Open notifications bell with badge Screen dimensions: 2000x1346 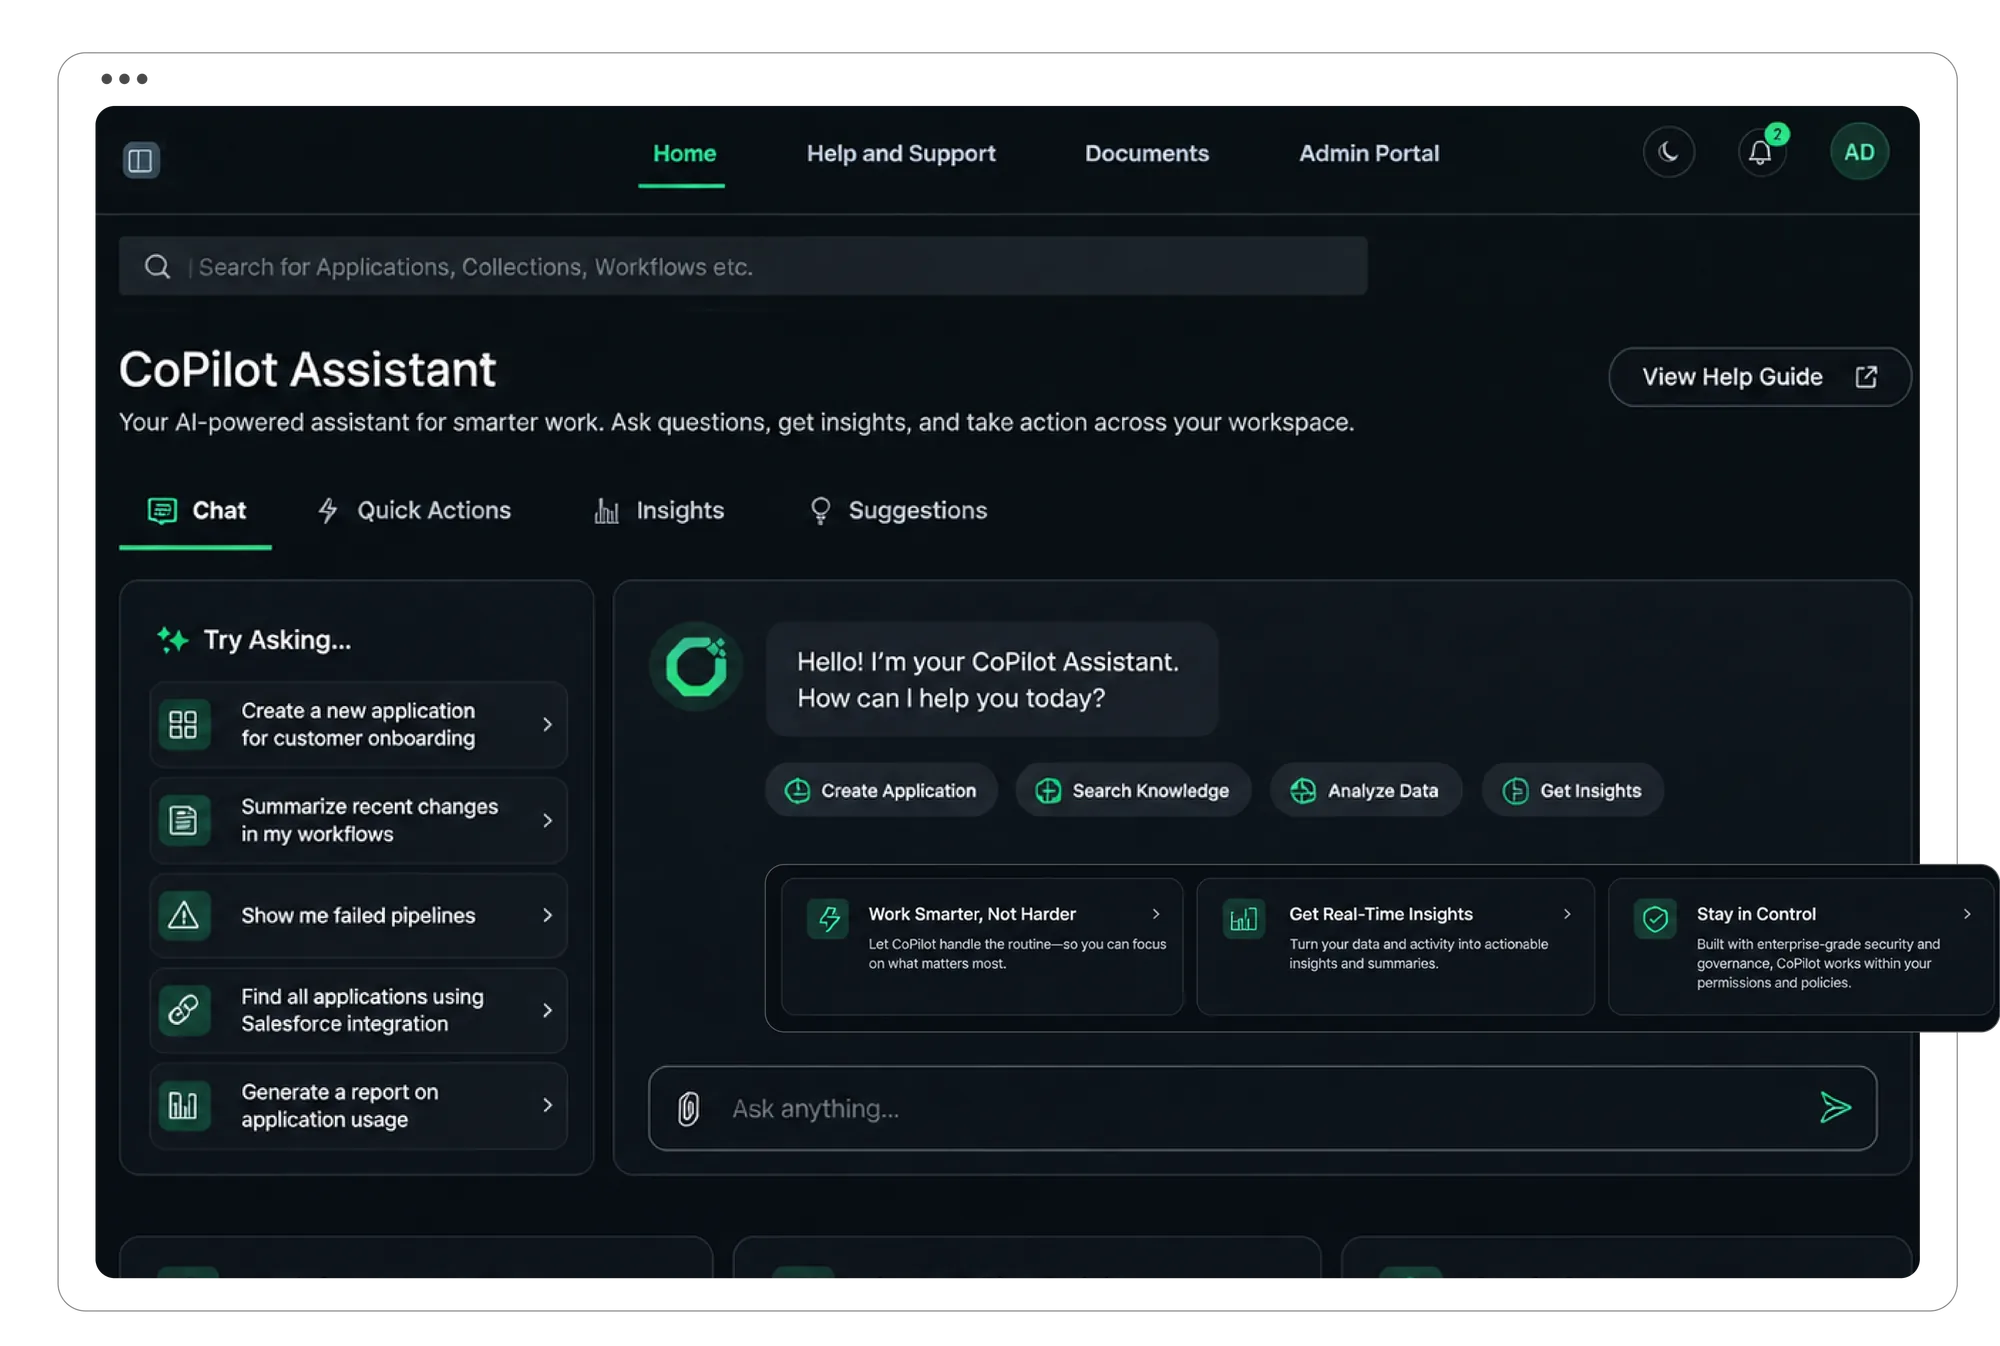(x=1761, y=153)
